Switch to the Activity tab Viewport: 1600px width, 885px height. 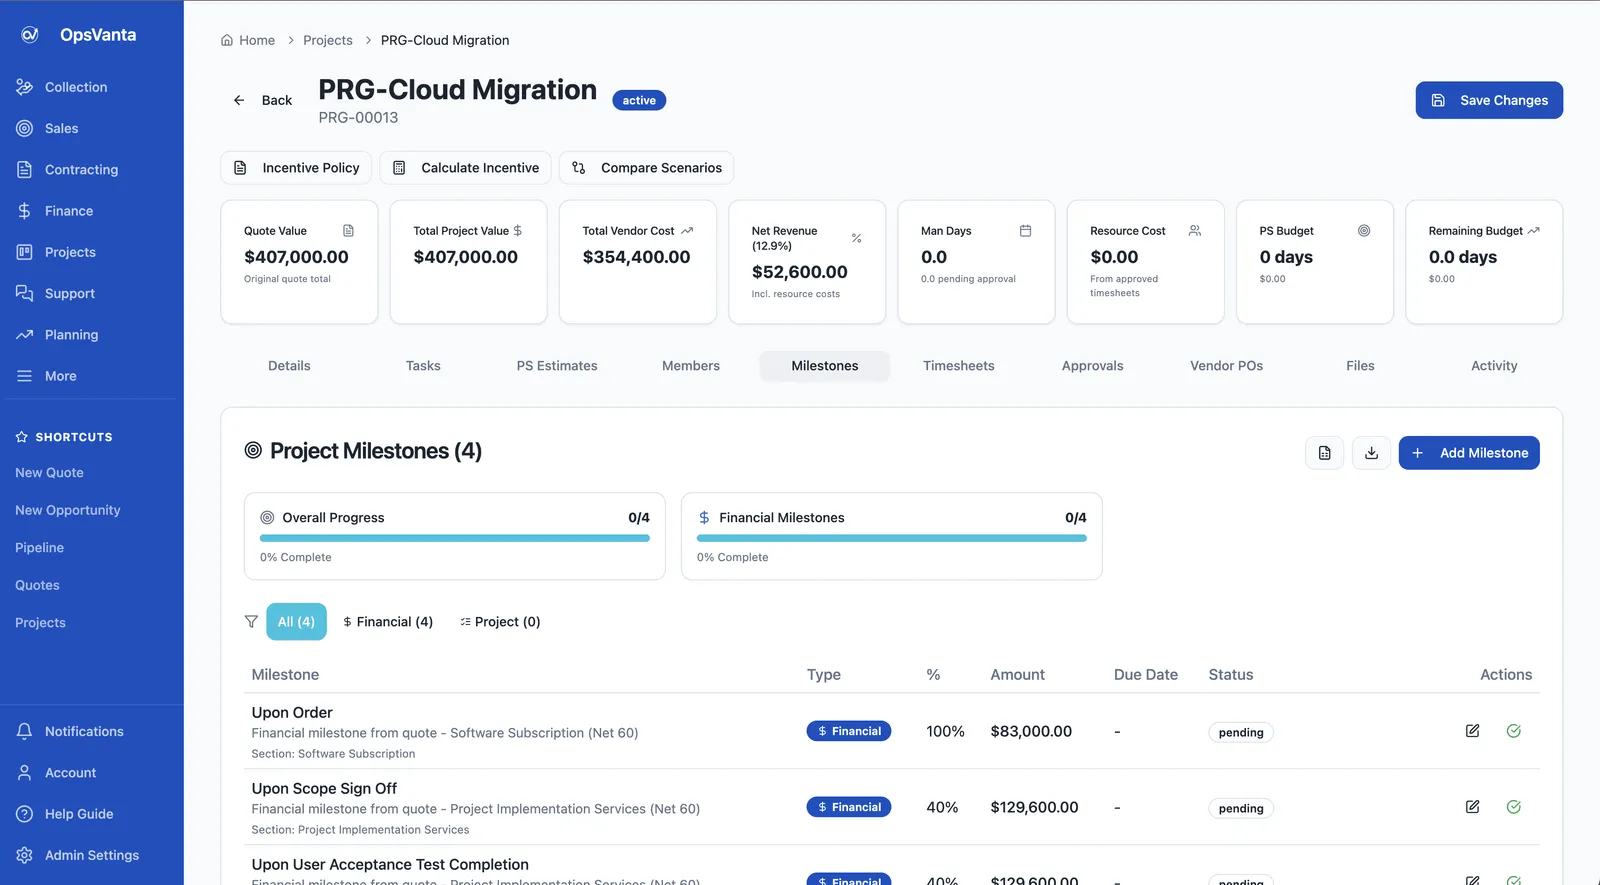(1494, 366)
